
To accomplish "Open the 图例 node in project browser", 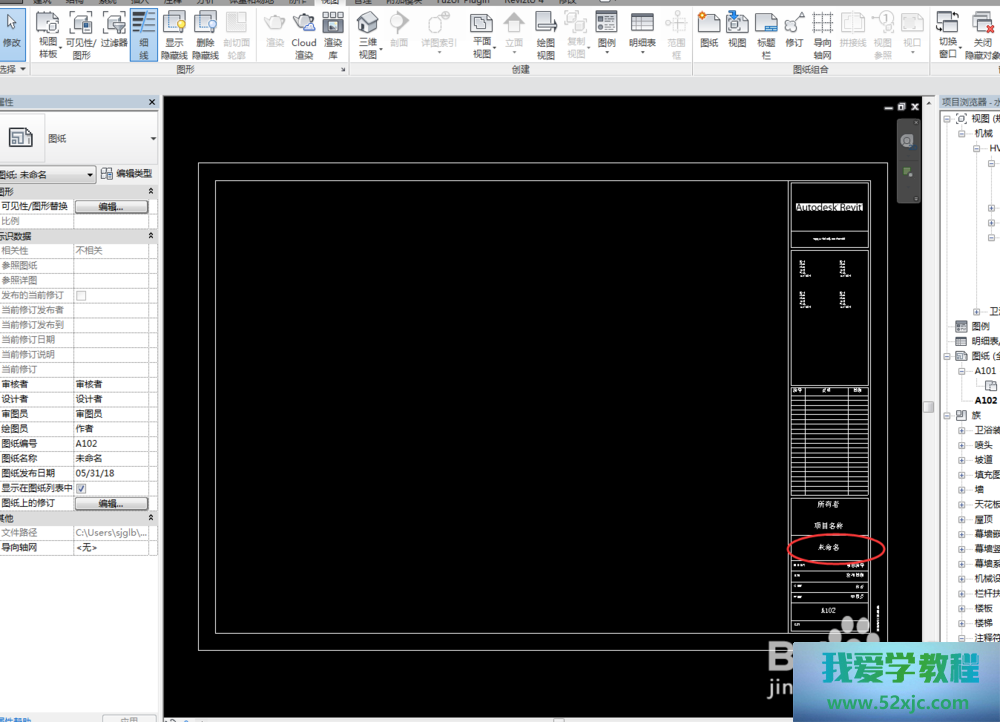I will click(x=981, y=326).
